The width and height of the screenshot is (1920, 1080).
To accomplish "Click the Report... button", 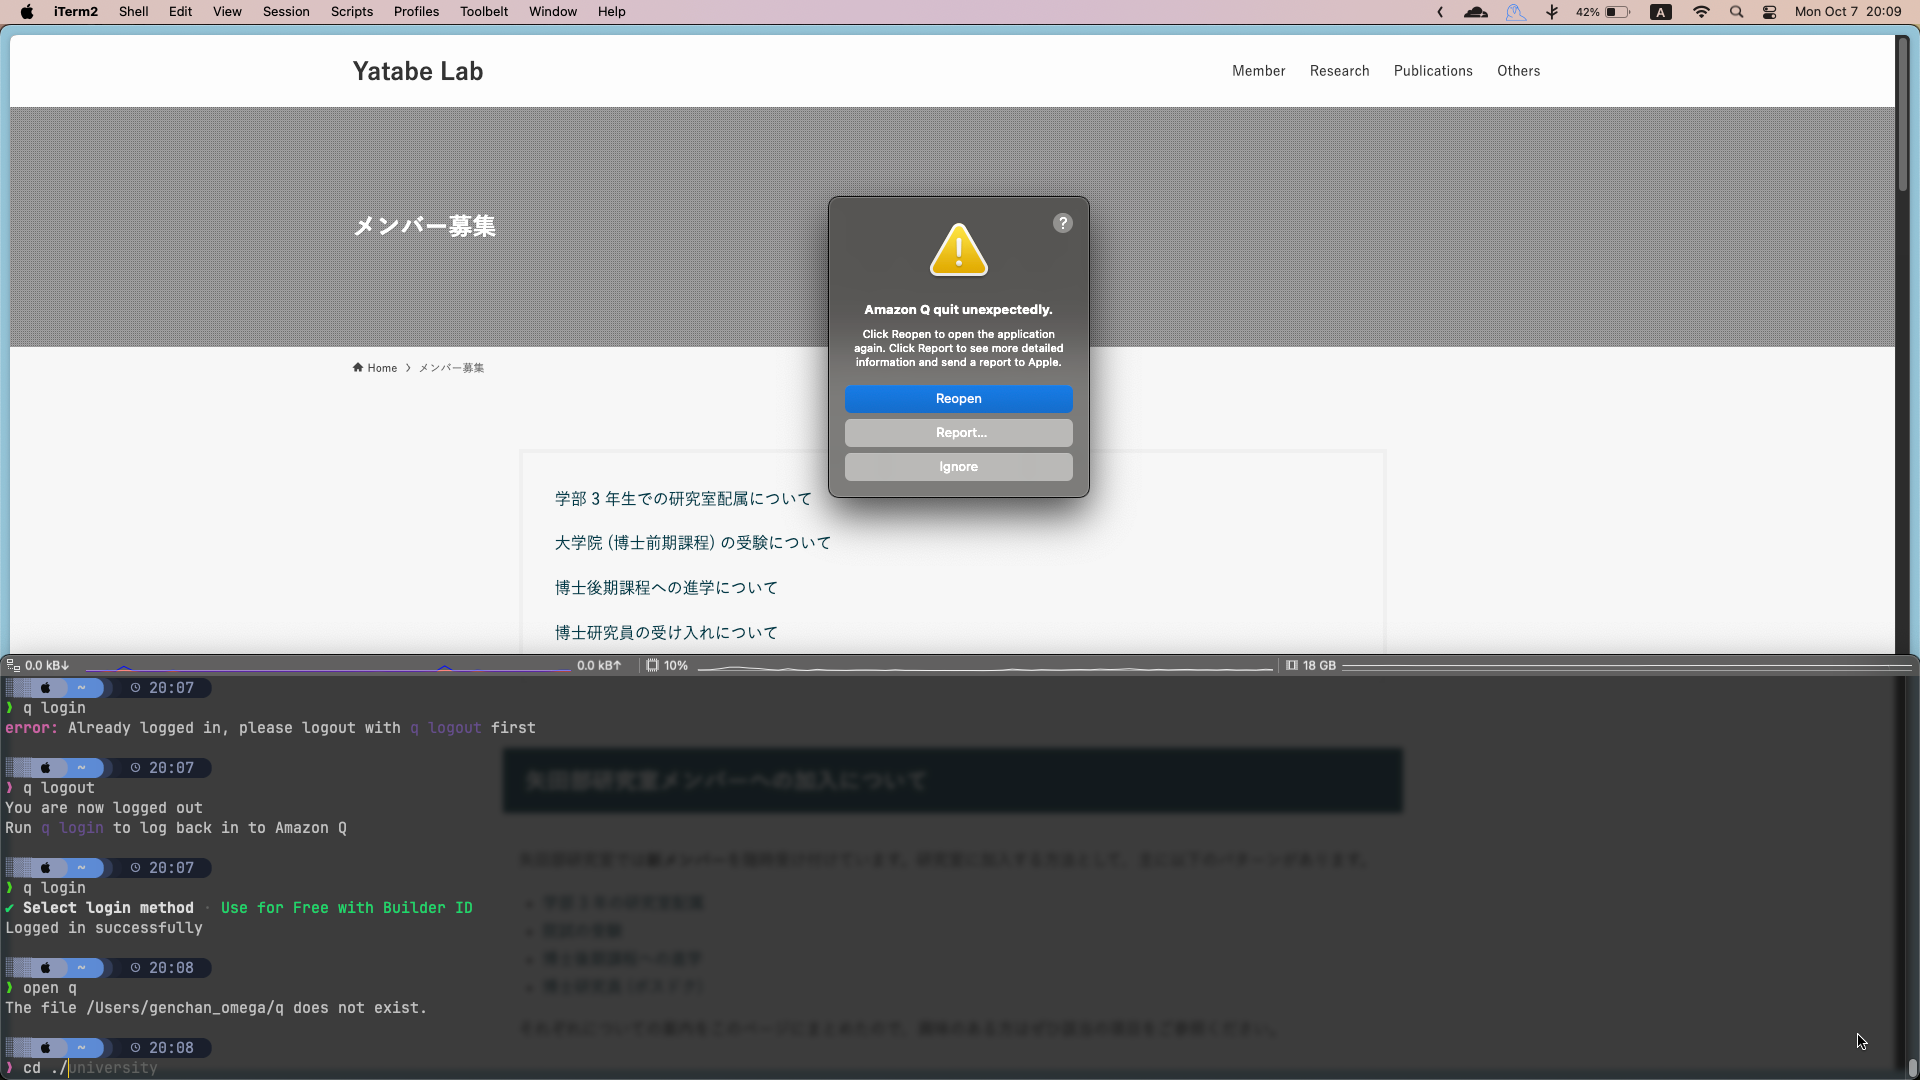I will [x=958, y=433].
